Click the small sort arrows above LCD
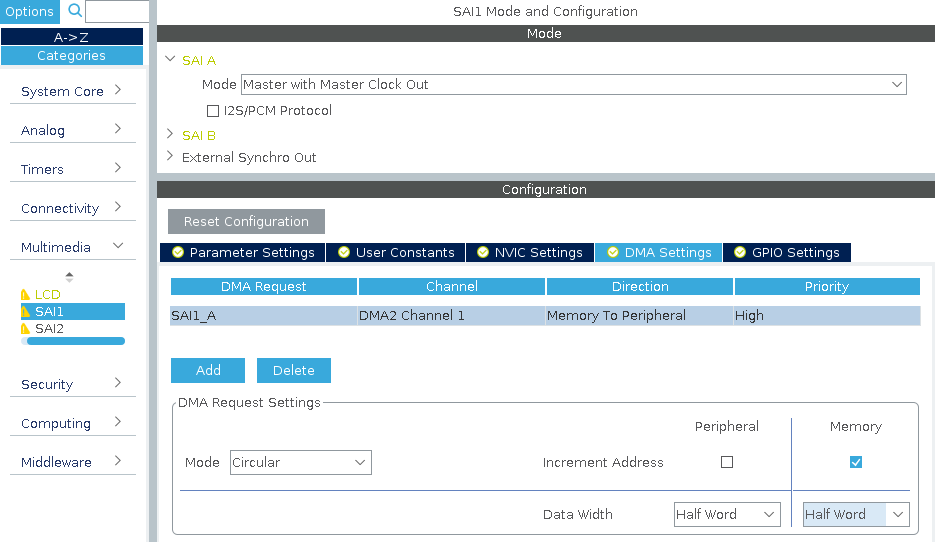Viewport: 935px width, 542px height. pyautogui.click(x=69, y=277)
